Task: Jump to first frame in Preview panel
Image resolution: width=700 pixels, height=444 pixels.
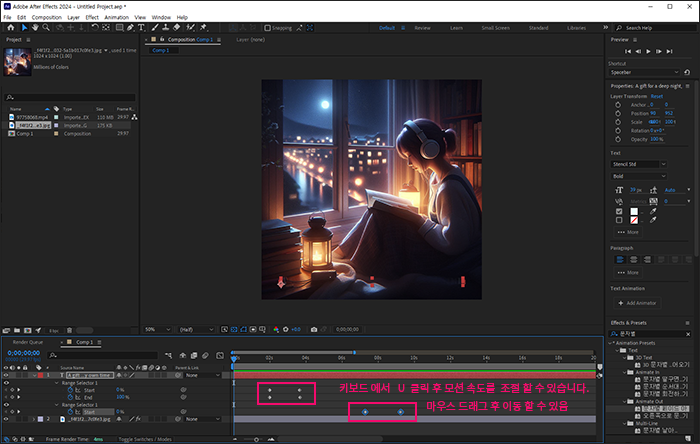Action: (628, 51)
